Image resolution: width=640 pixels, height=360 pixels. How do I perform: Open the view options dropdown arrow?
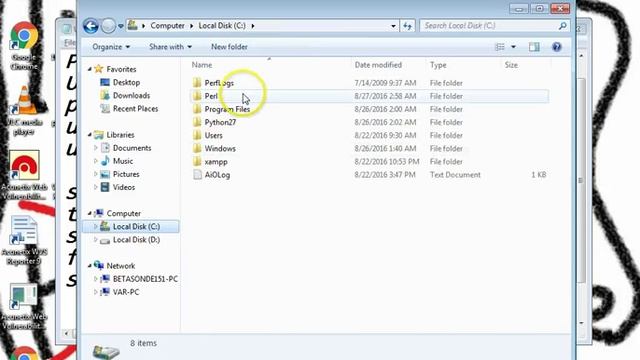[x=513, y=47]
